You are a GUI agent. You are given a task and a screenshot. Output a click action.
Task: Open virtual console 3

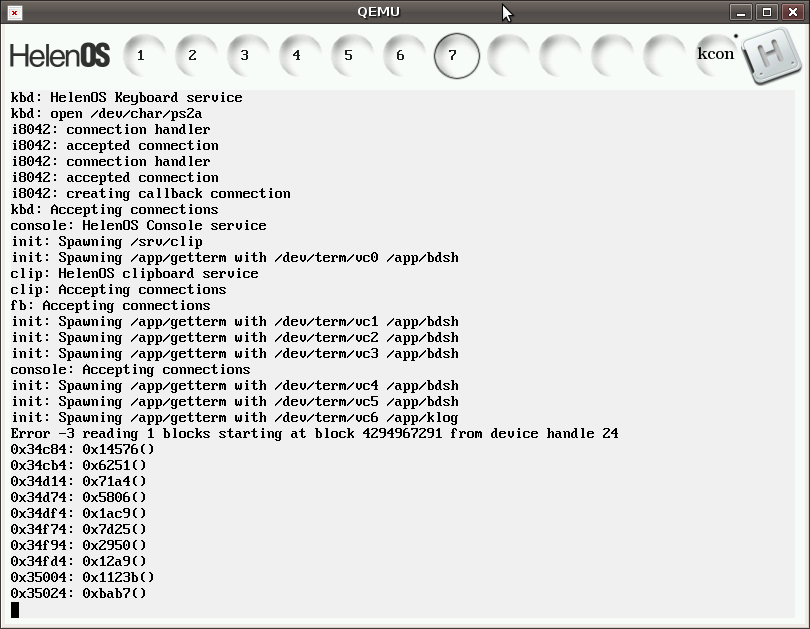click(x=249, y=56)
